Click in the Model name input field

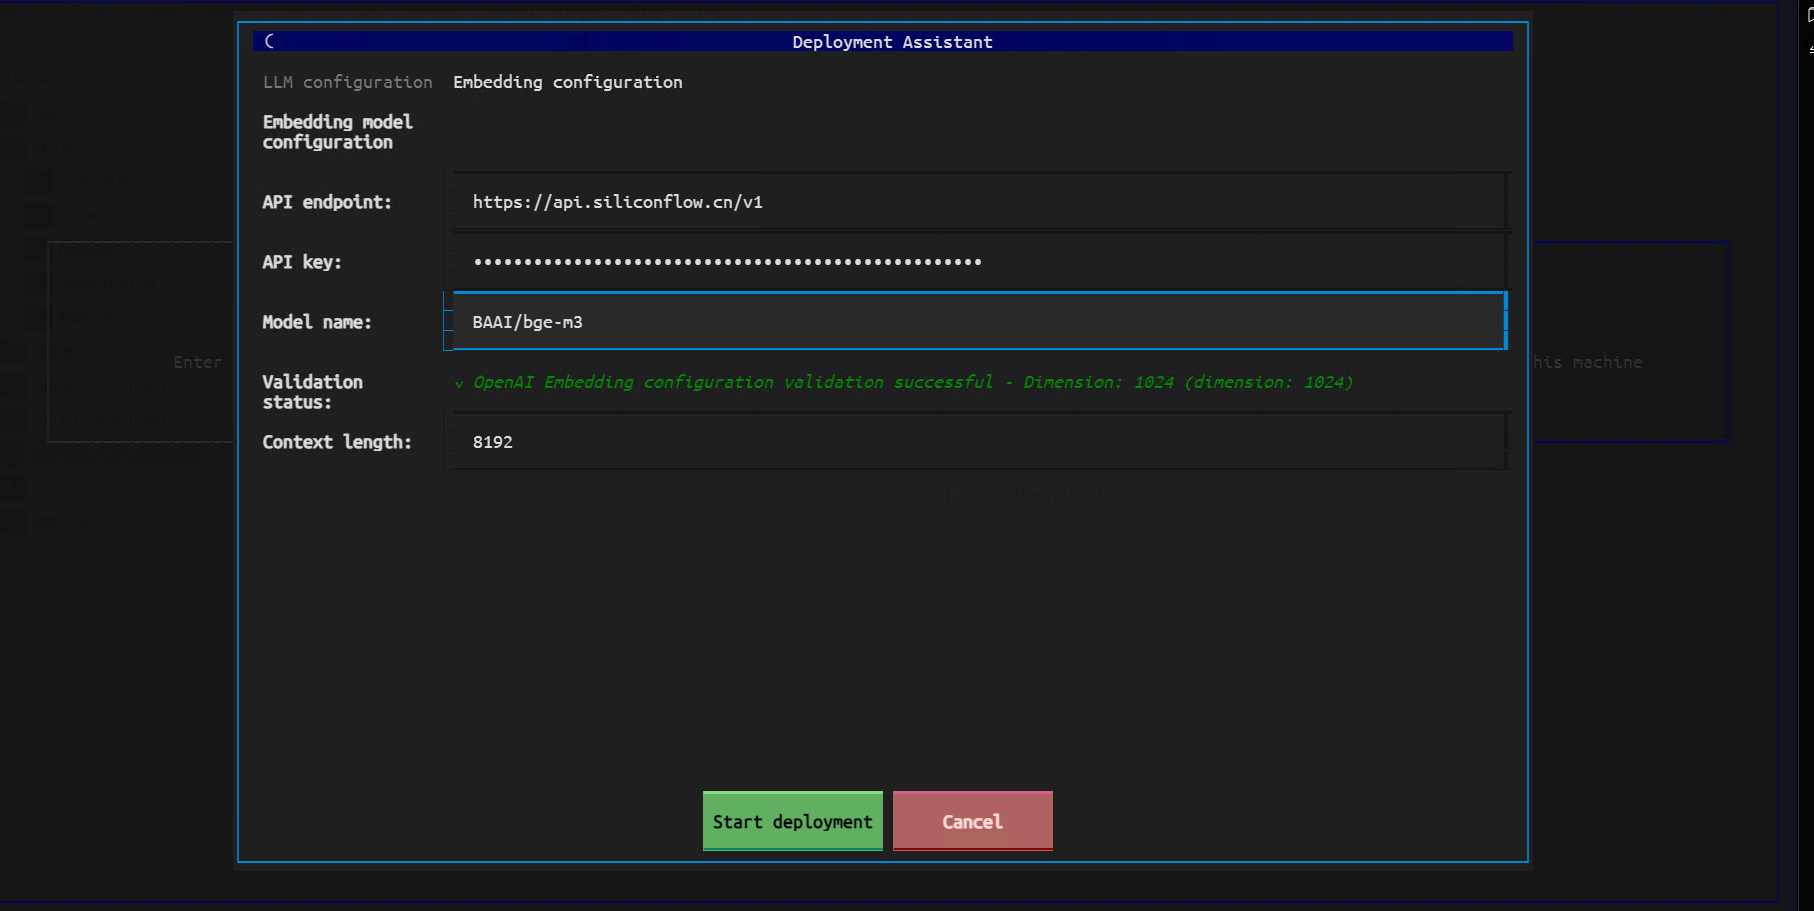click(x=976, y=321)
